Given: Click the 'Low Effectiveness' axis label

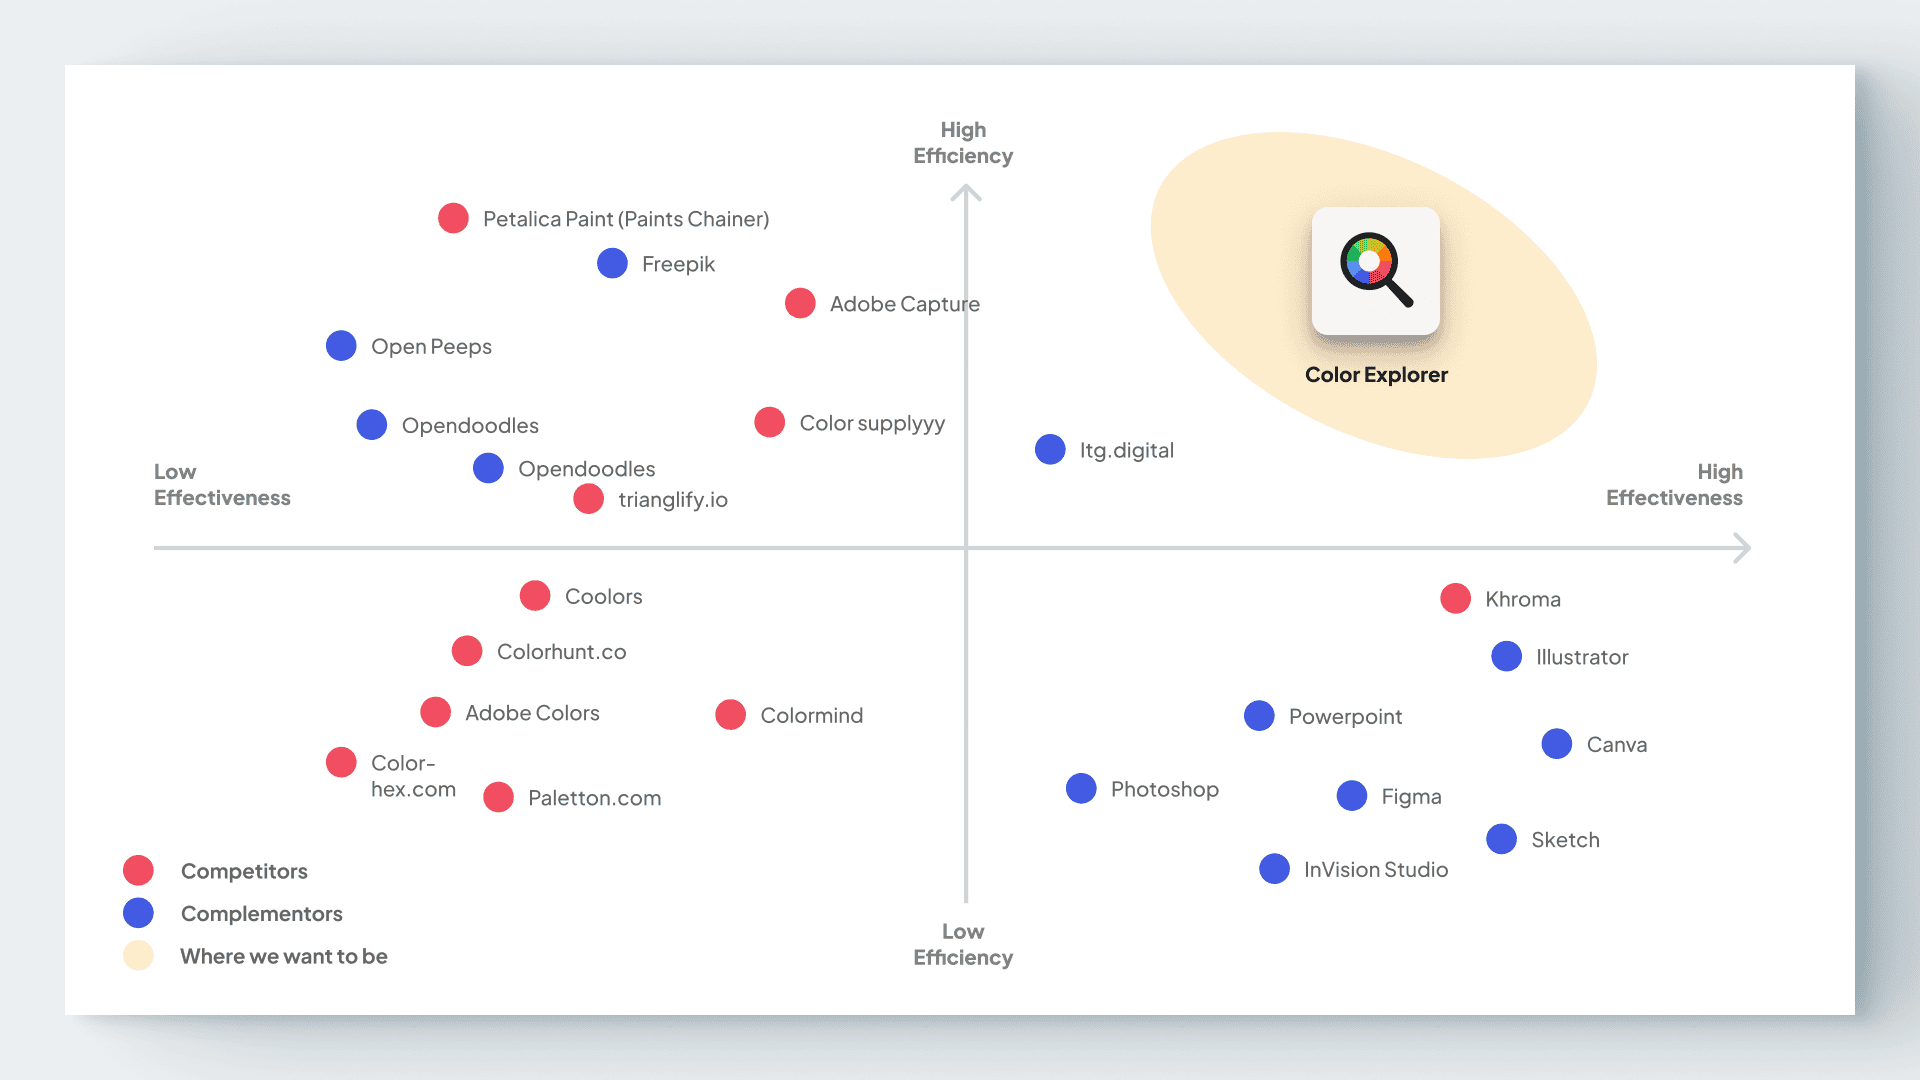Looking at the screenshot, I should [222, 485].
